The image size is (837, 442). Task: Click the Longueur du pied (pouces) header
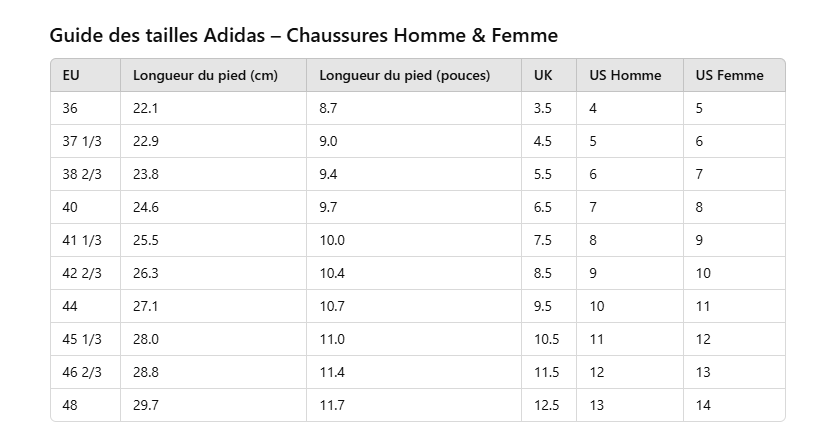point(404,75)
